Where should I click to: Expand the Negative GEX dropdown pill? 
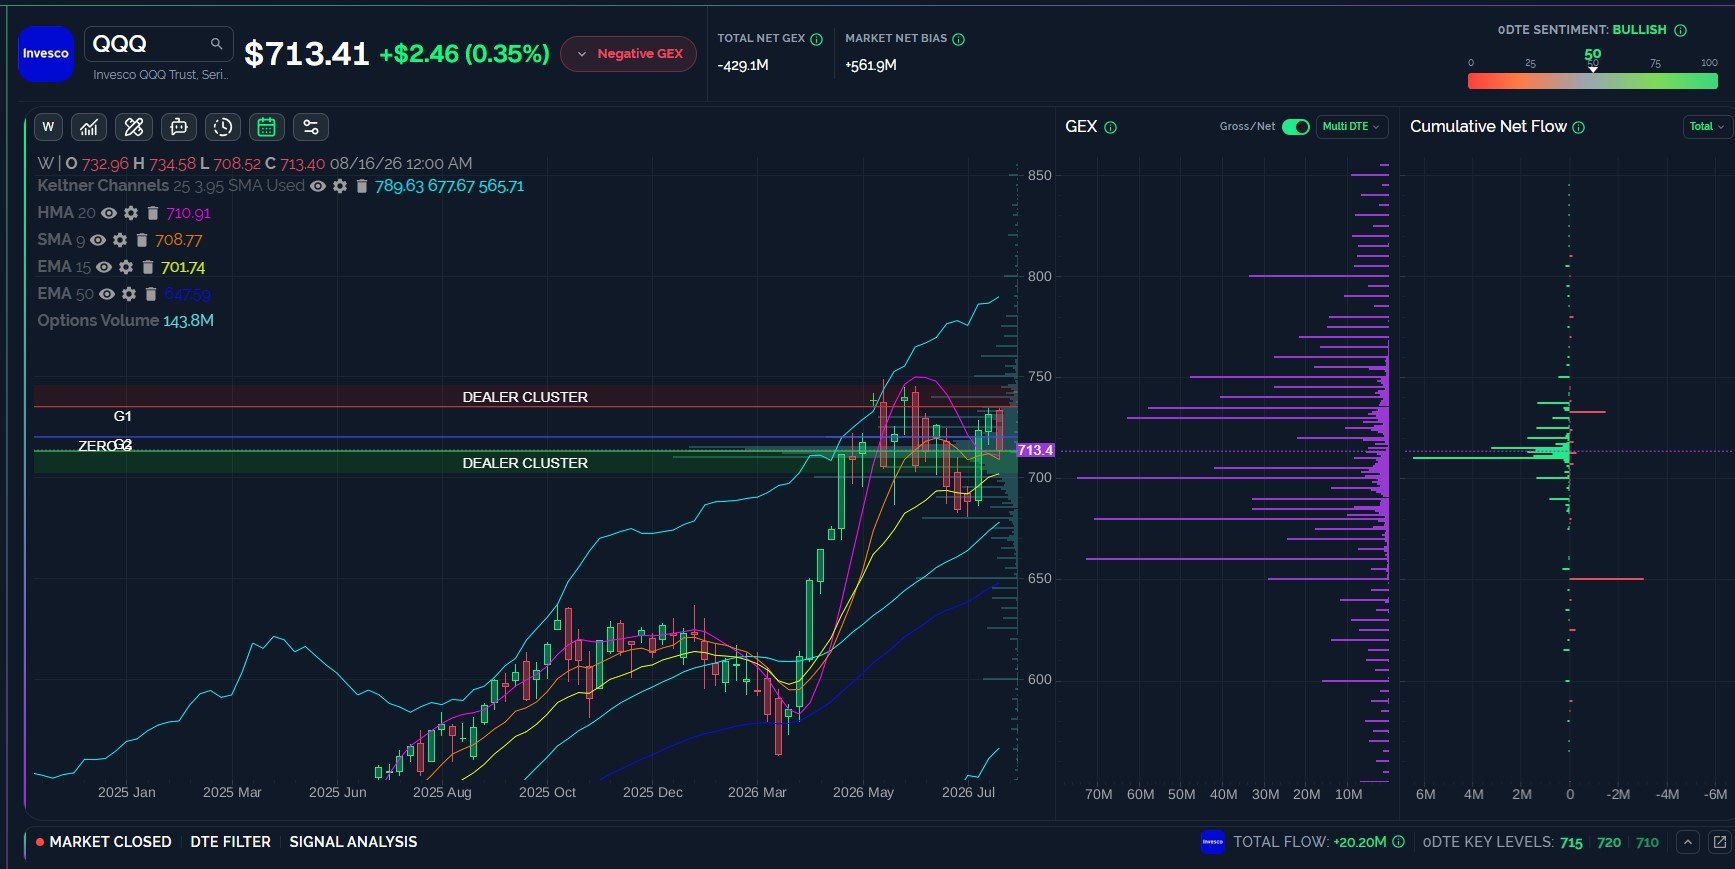629,54
